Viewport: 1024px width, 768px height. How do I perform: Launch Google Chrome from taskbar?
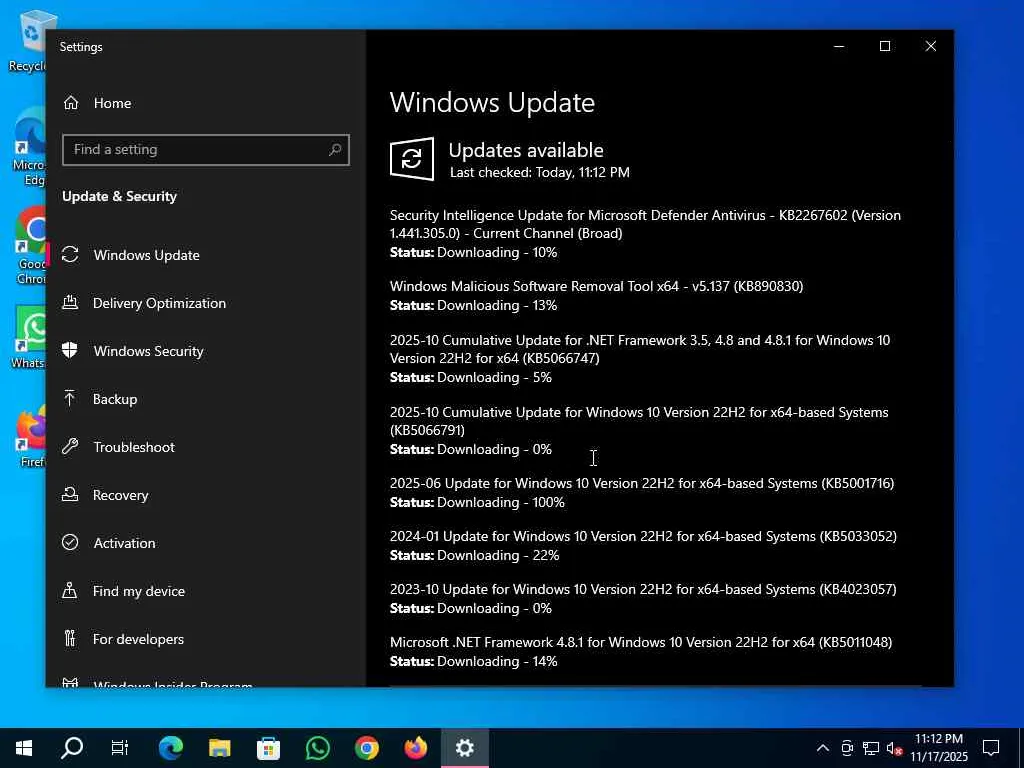coord(366,748)
